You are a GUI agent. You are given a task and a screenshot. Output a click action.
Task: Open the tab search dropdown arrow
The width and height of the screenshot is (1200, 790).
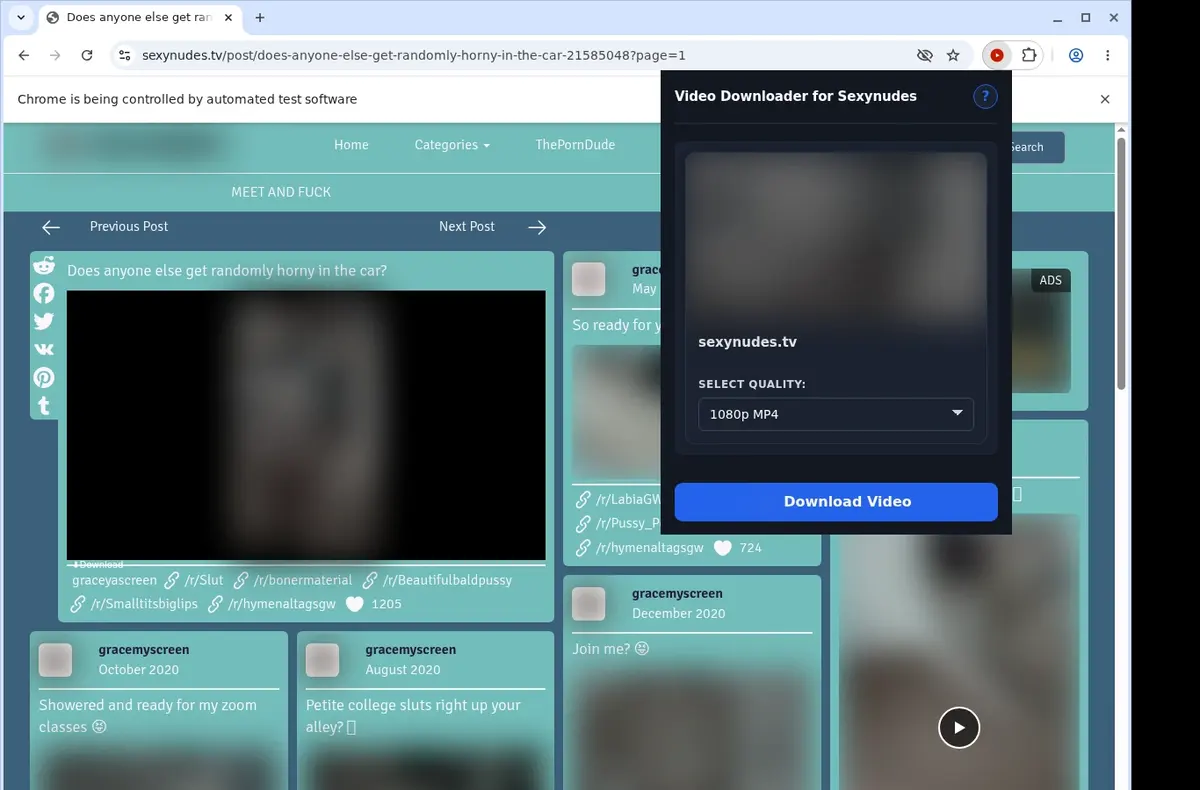pos(21,18)
